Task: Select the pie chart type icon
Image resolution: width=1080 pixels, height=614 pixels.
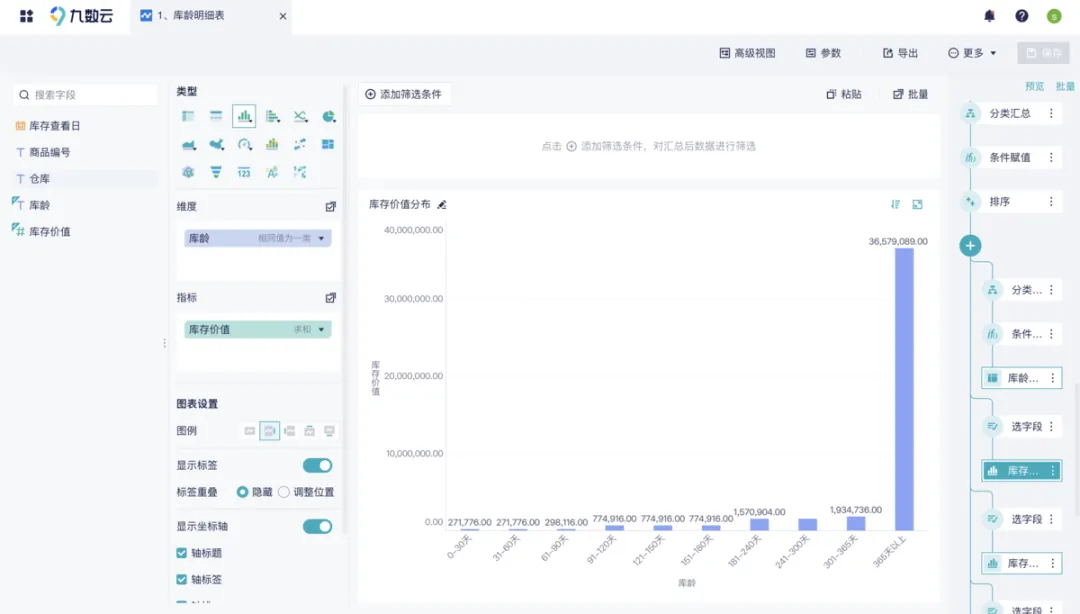Action: tap(328, 117)
